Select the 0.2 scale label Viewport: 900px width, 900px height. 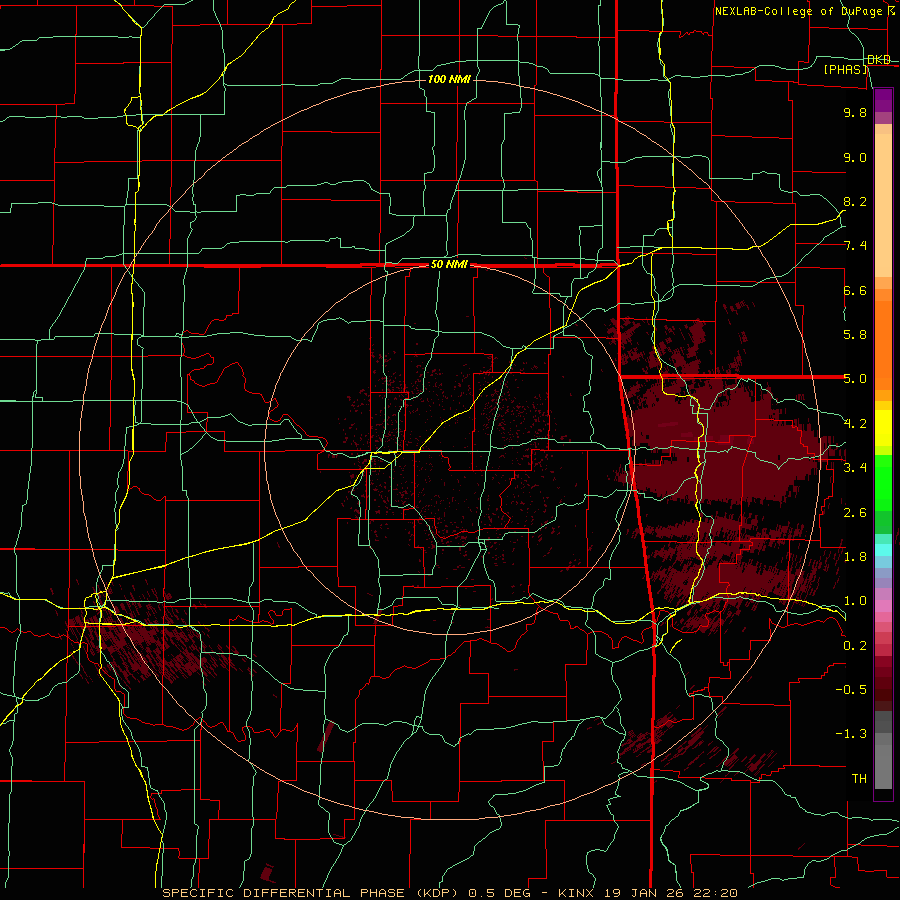point(855,646)
